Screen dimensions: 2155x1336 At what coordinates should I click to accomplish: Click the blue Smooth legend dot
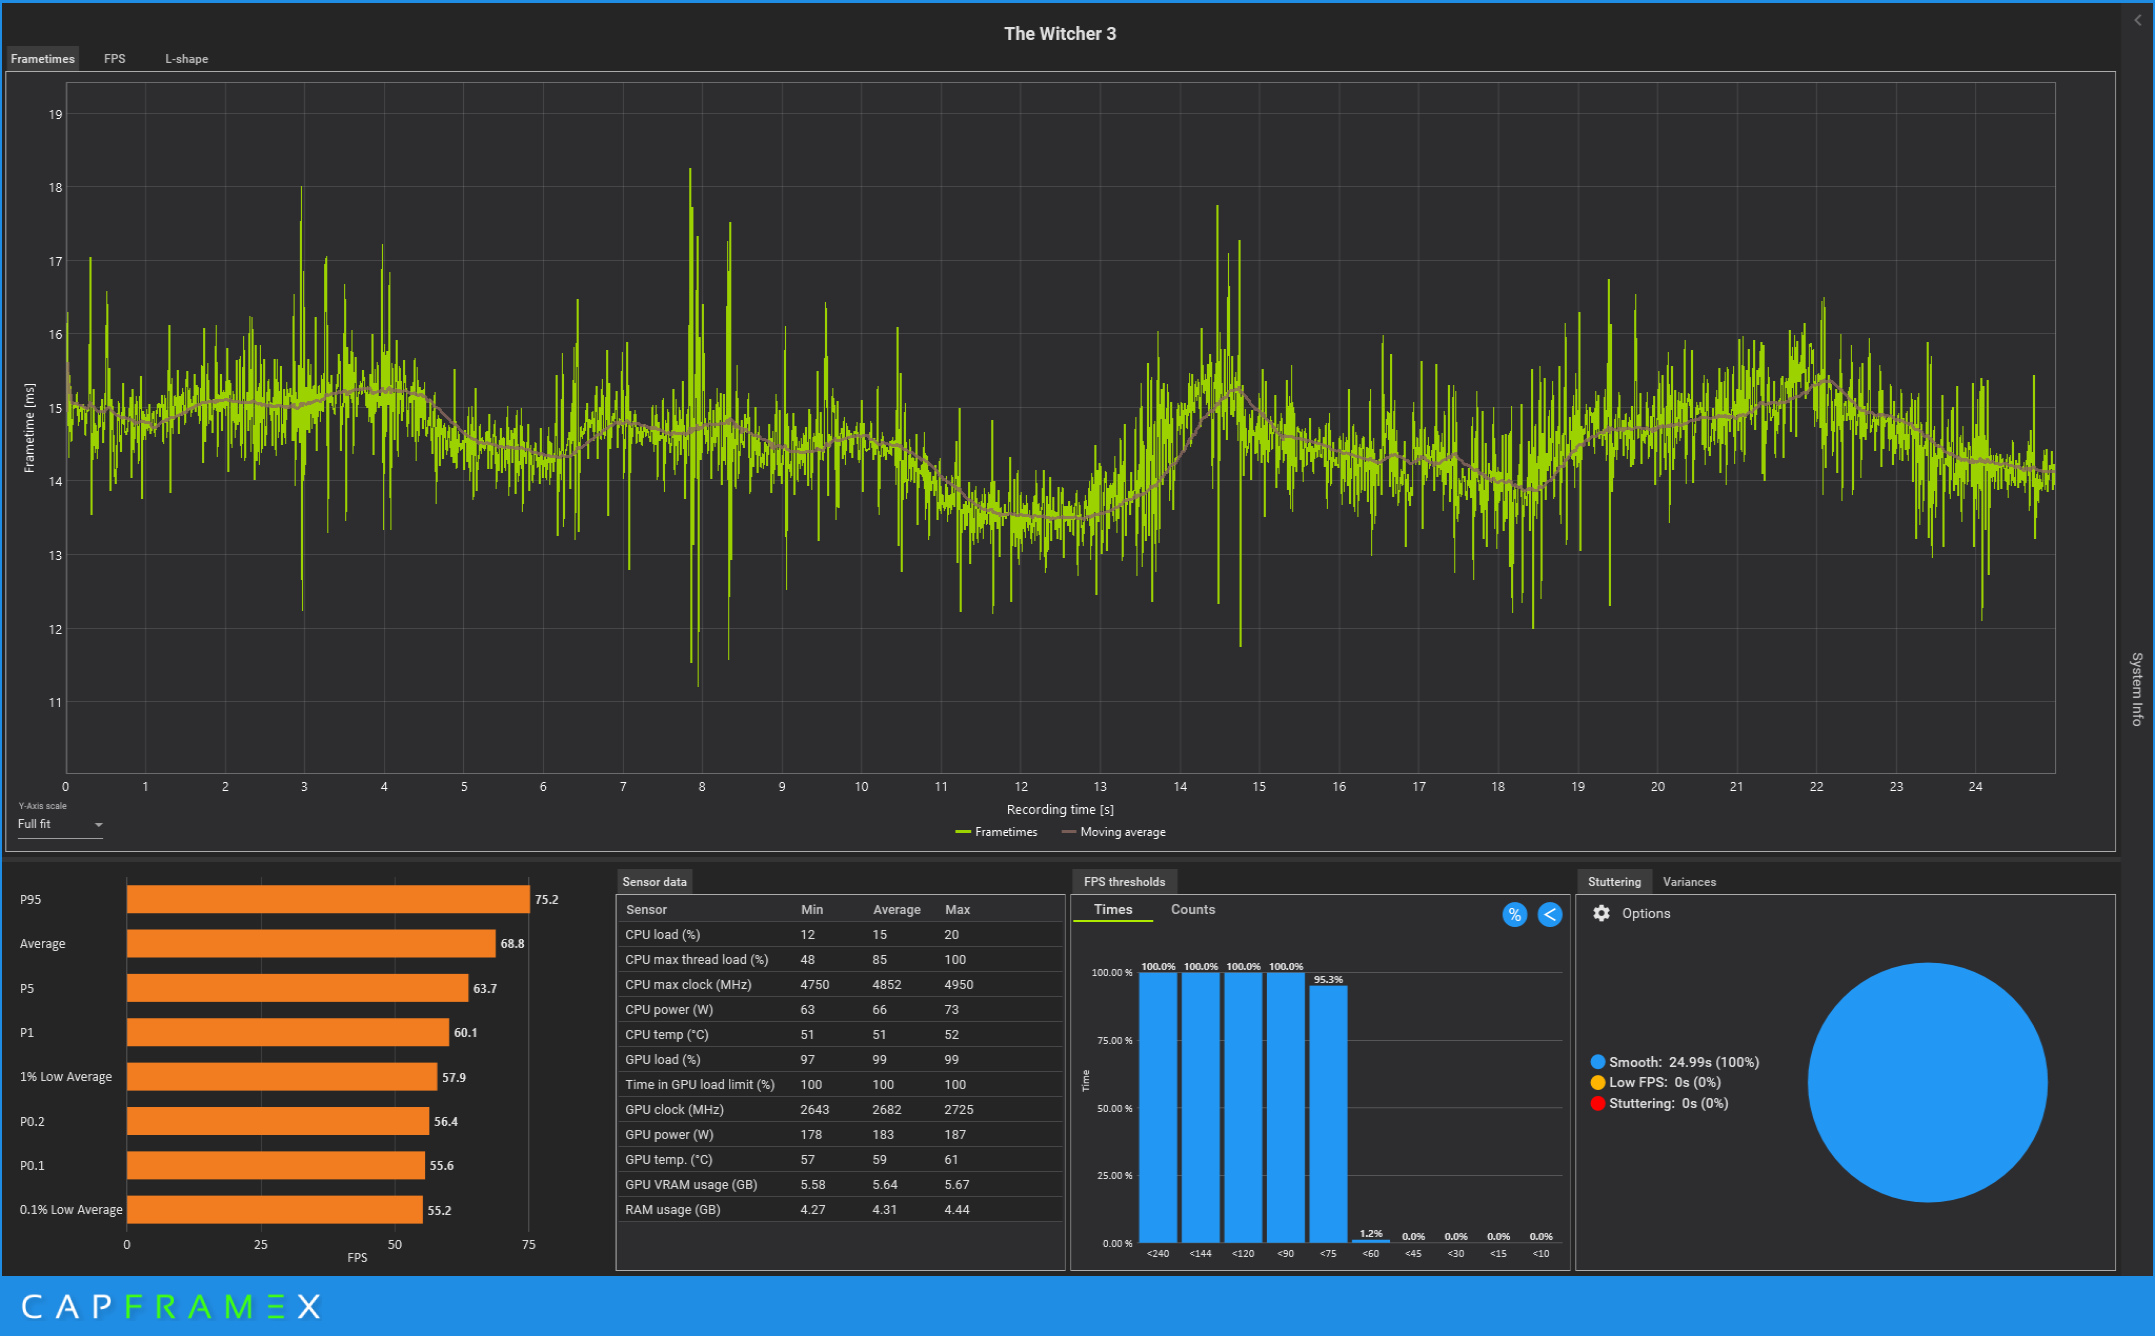coord(1597,1062)
